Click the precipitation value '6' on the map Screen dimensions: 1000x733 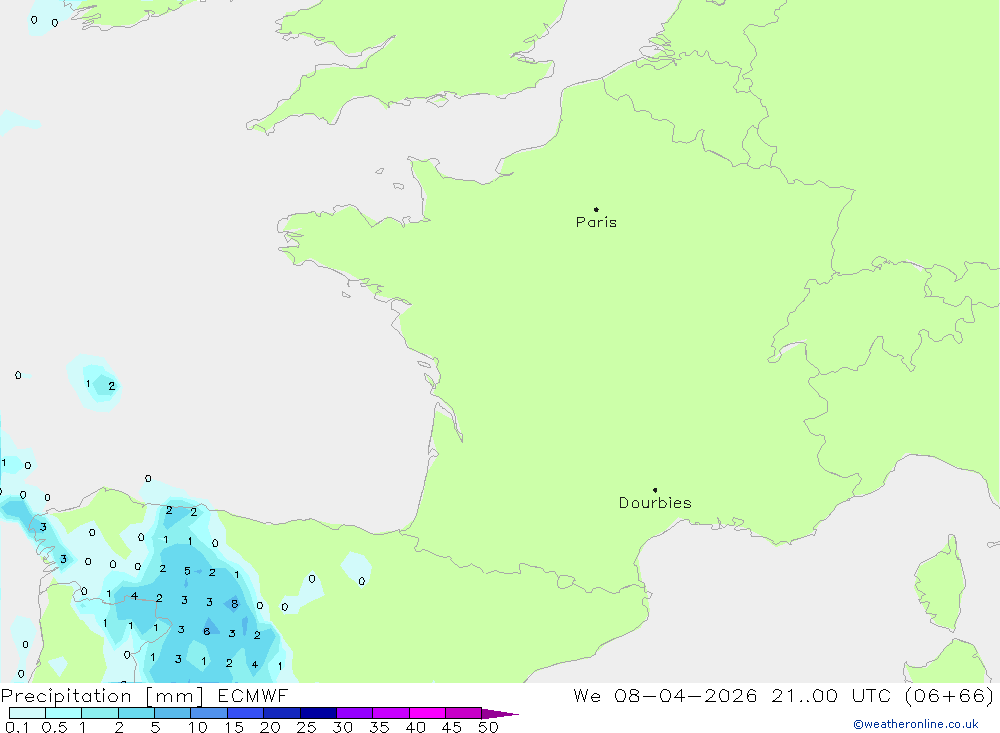(x=207, y=631)
